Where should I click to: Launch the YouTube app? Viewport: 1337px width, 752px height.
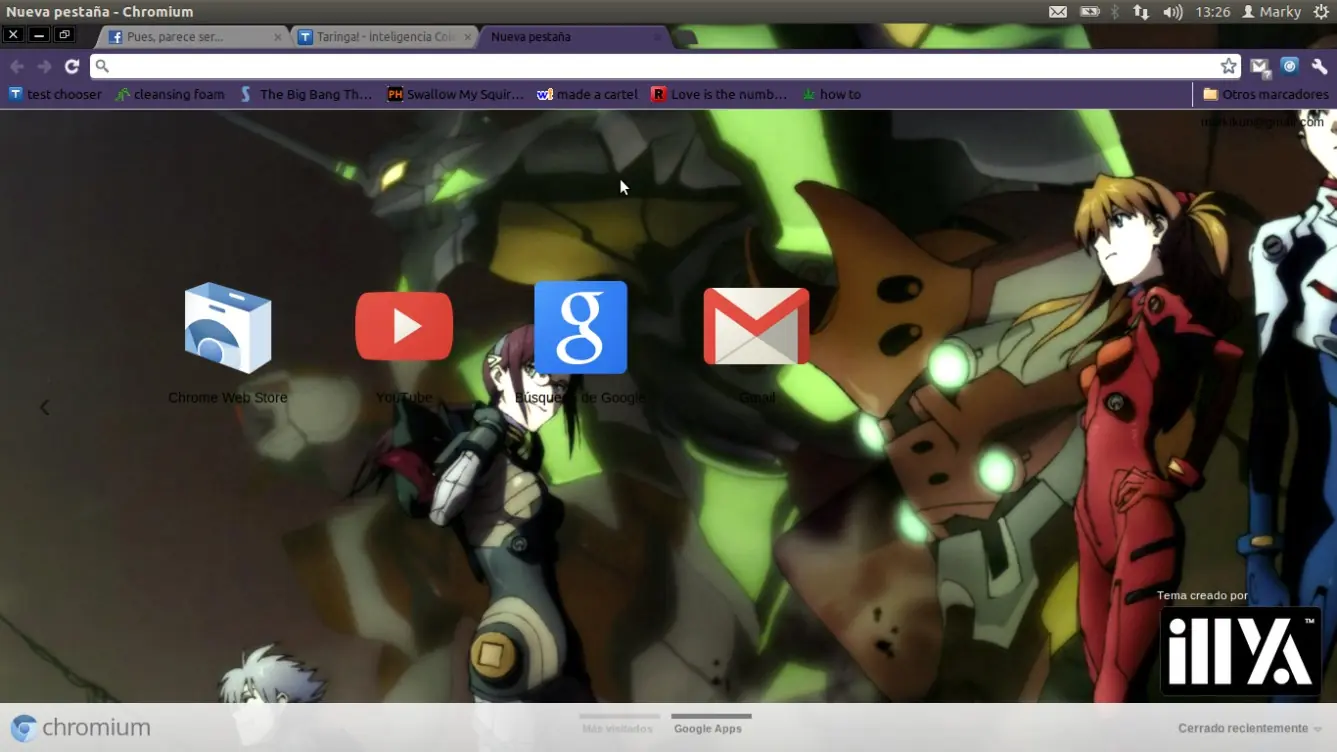tap(404, 326)
